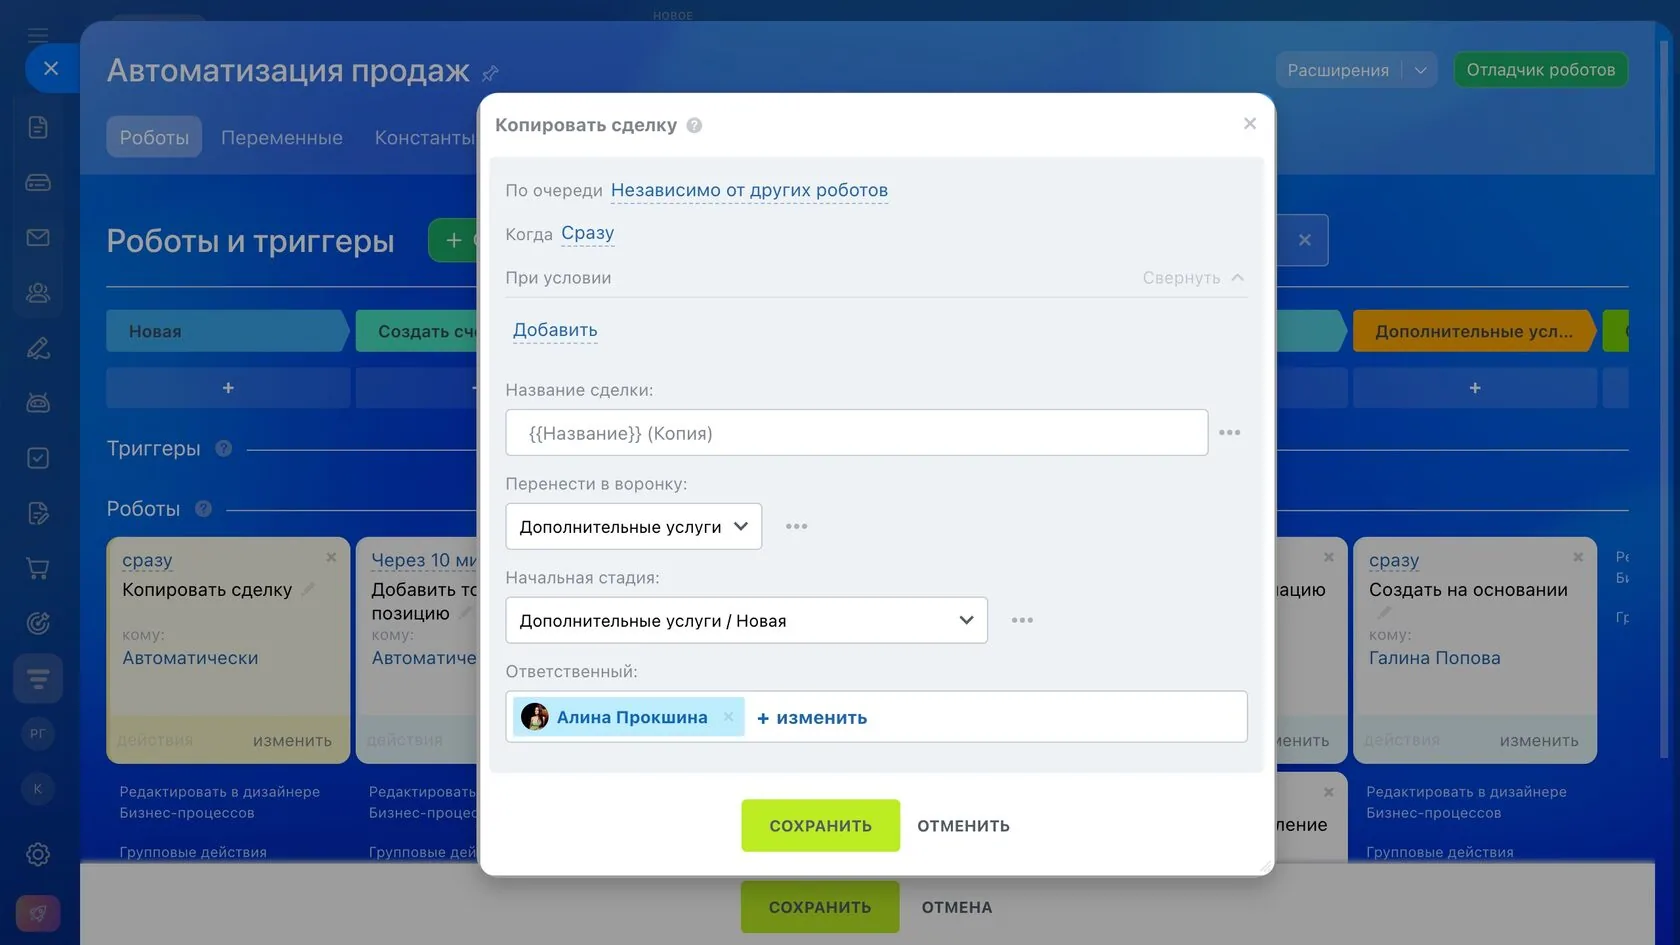The width and height of the screenshot is (1680, 945).
Task: Click the green СОХРАНИТЬ button in the dialog
Action: [821, 826]
